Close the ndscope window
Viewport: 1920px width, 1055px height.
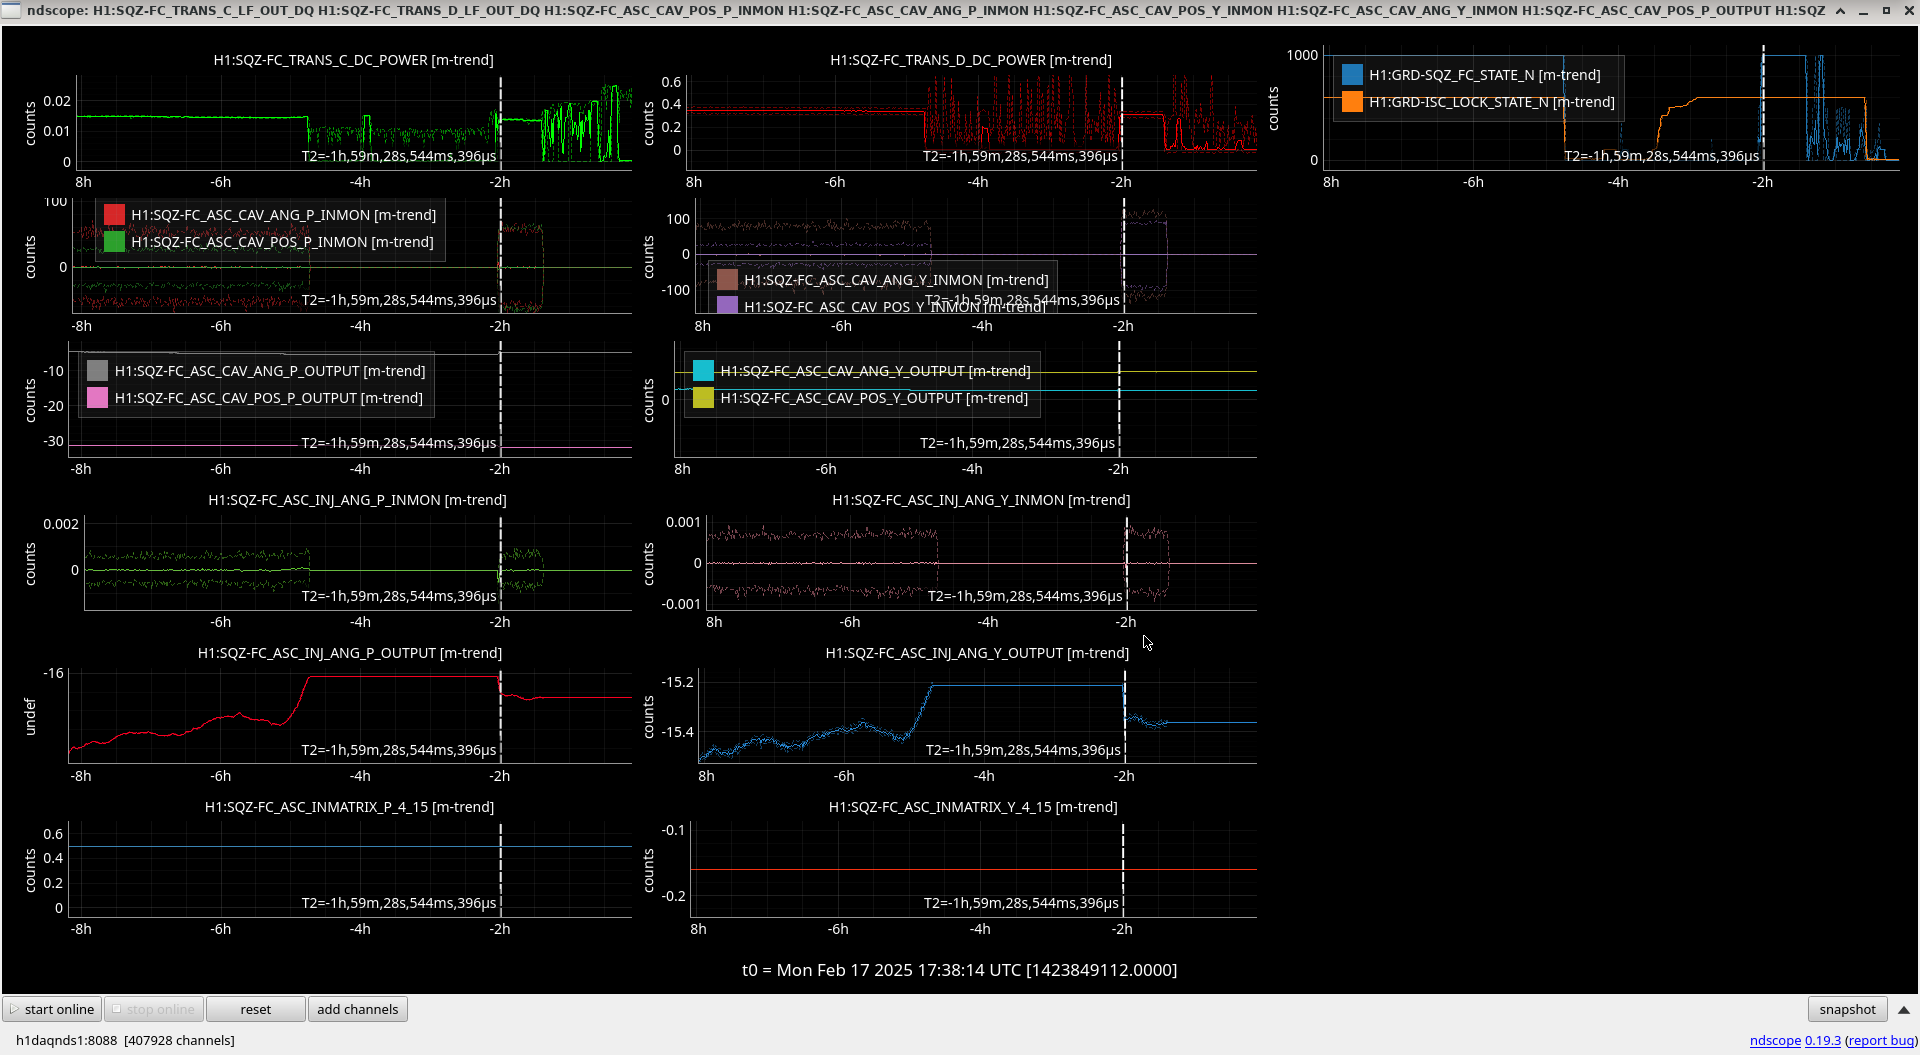coord(1908,10)
